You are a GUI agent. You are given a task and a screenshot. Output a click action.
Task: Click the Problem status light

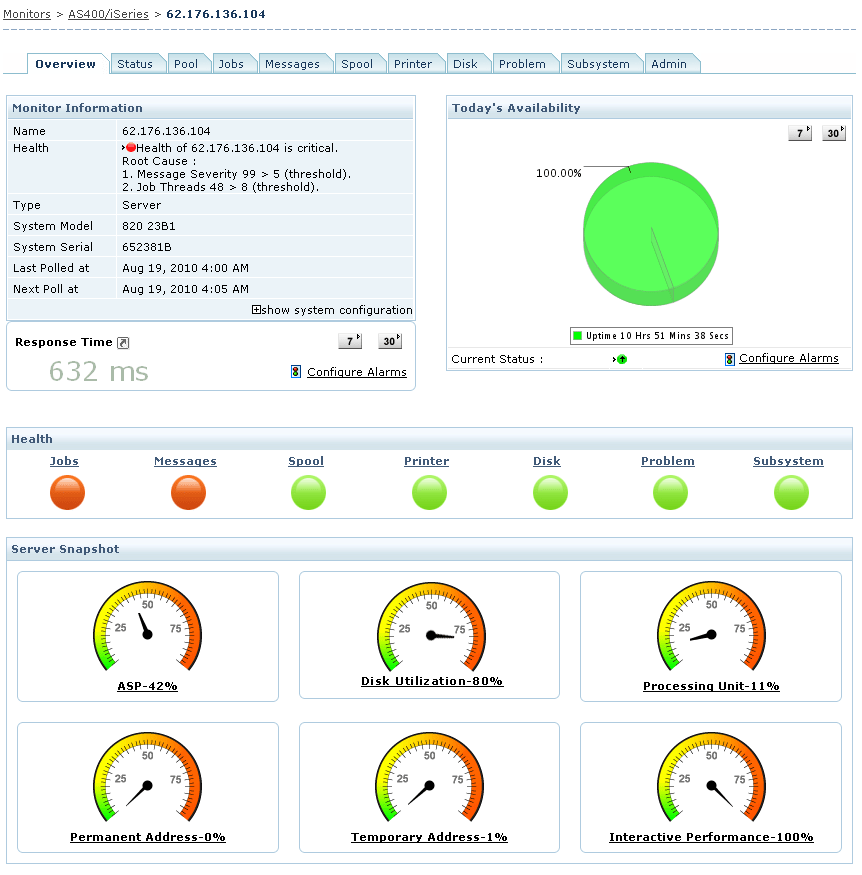click(x=669, y=492)
